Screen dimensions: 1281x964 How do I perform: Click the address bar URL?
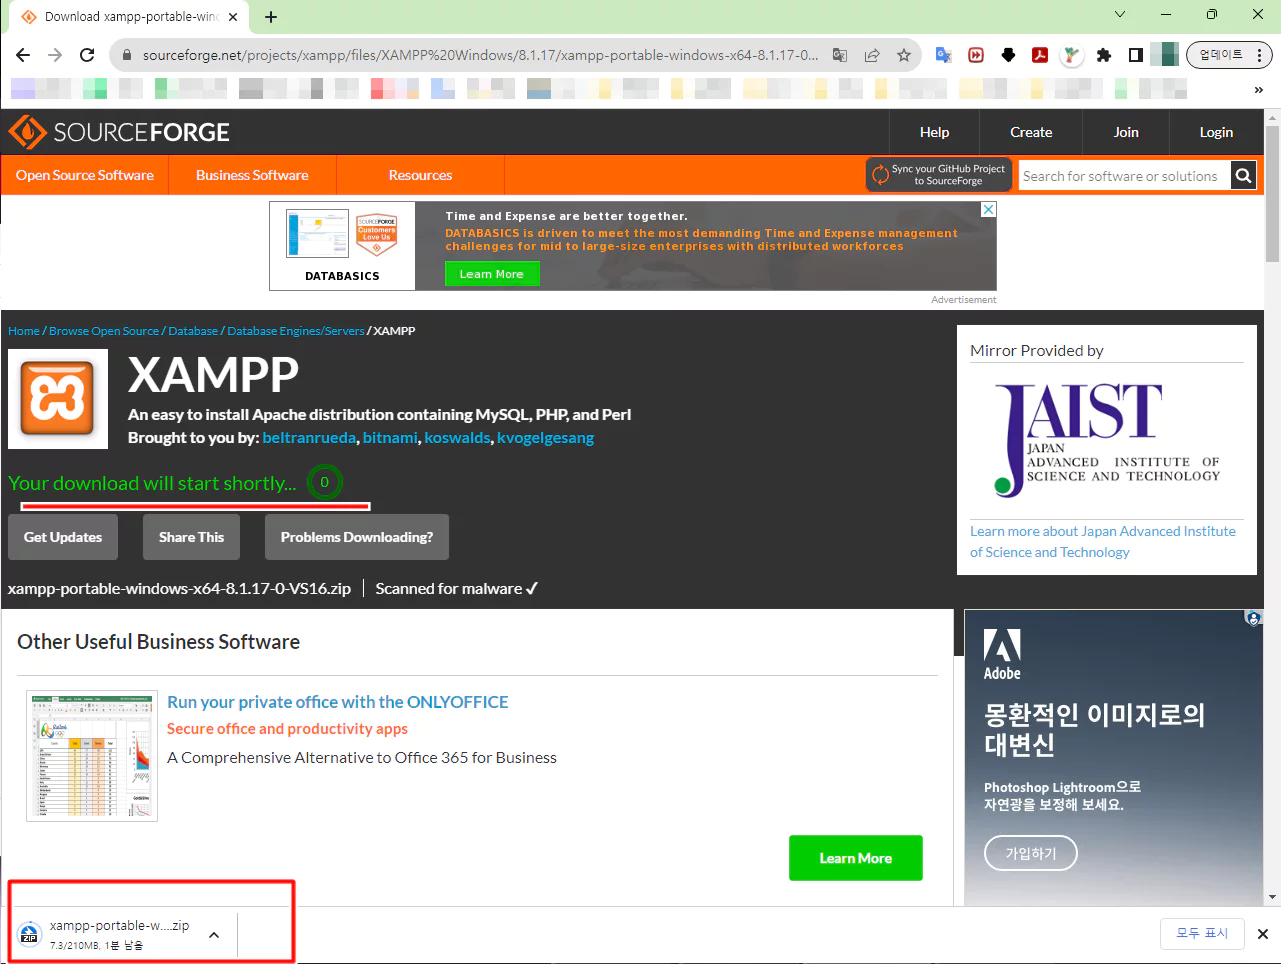tap(480, 55)
